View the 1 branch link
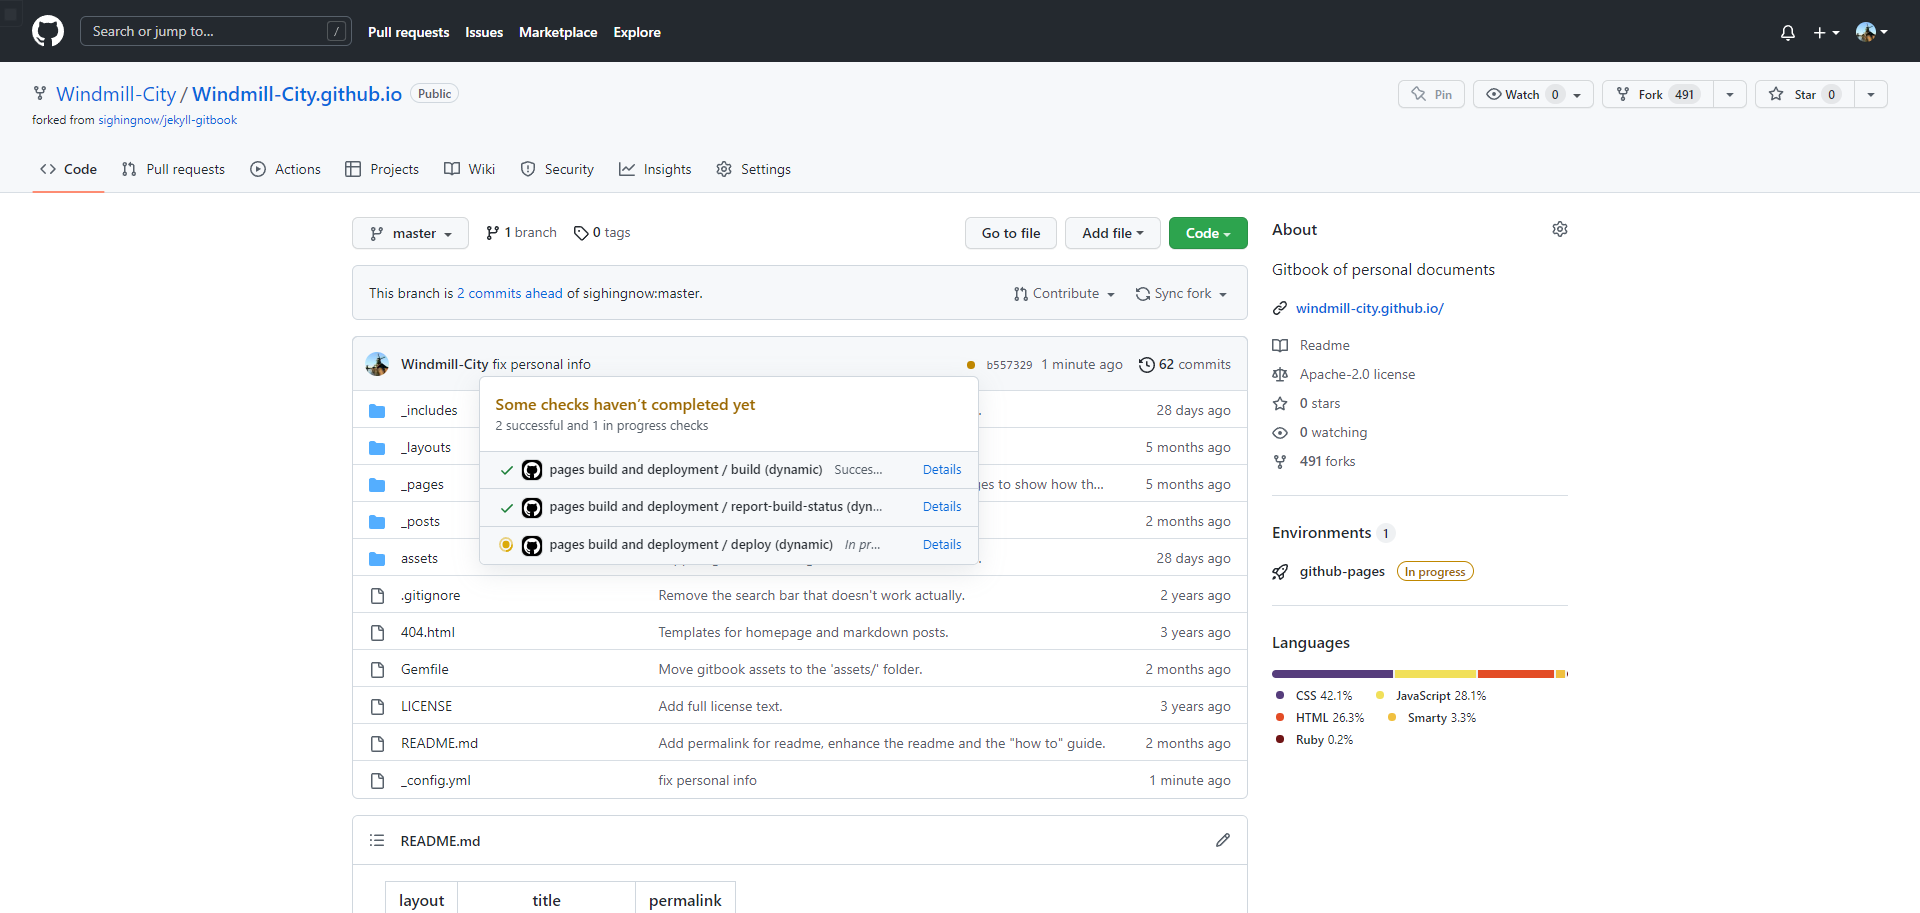 521,232
